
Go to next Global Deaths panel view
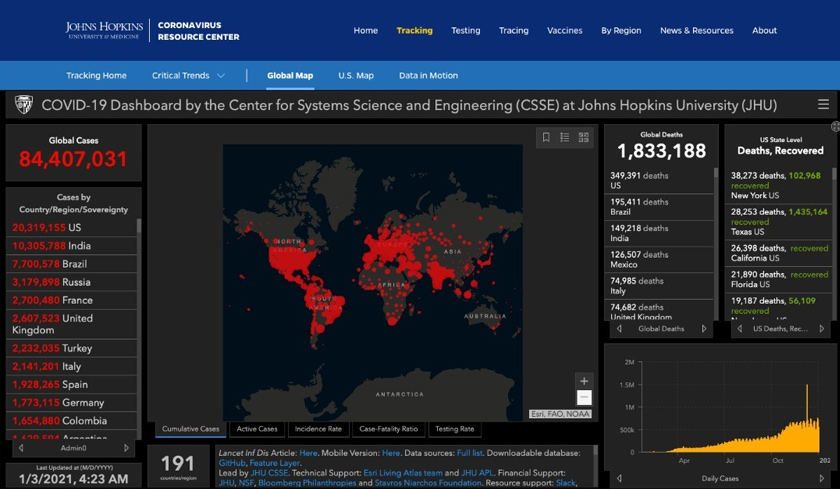[x=704, y=328]
